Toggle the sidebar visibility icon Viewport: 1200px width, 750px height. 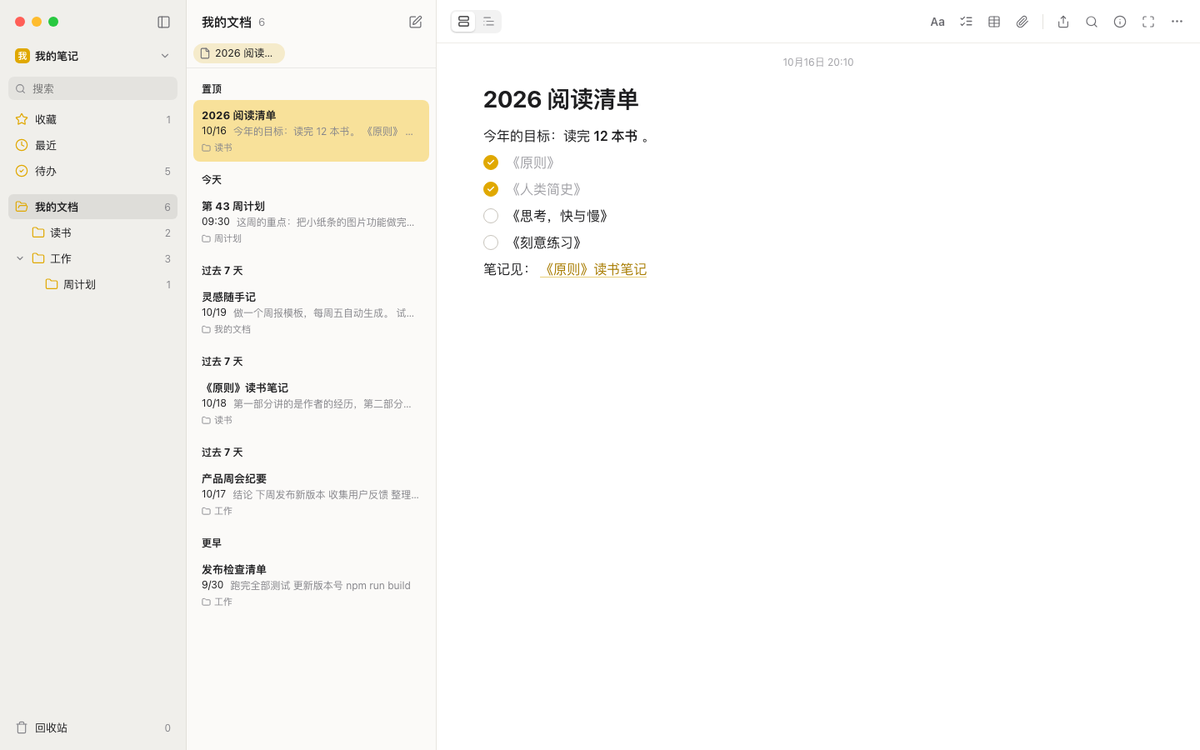(x=164, y=22)
